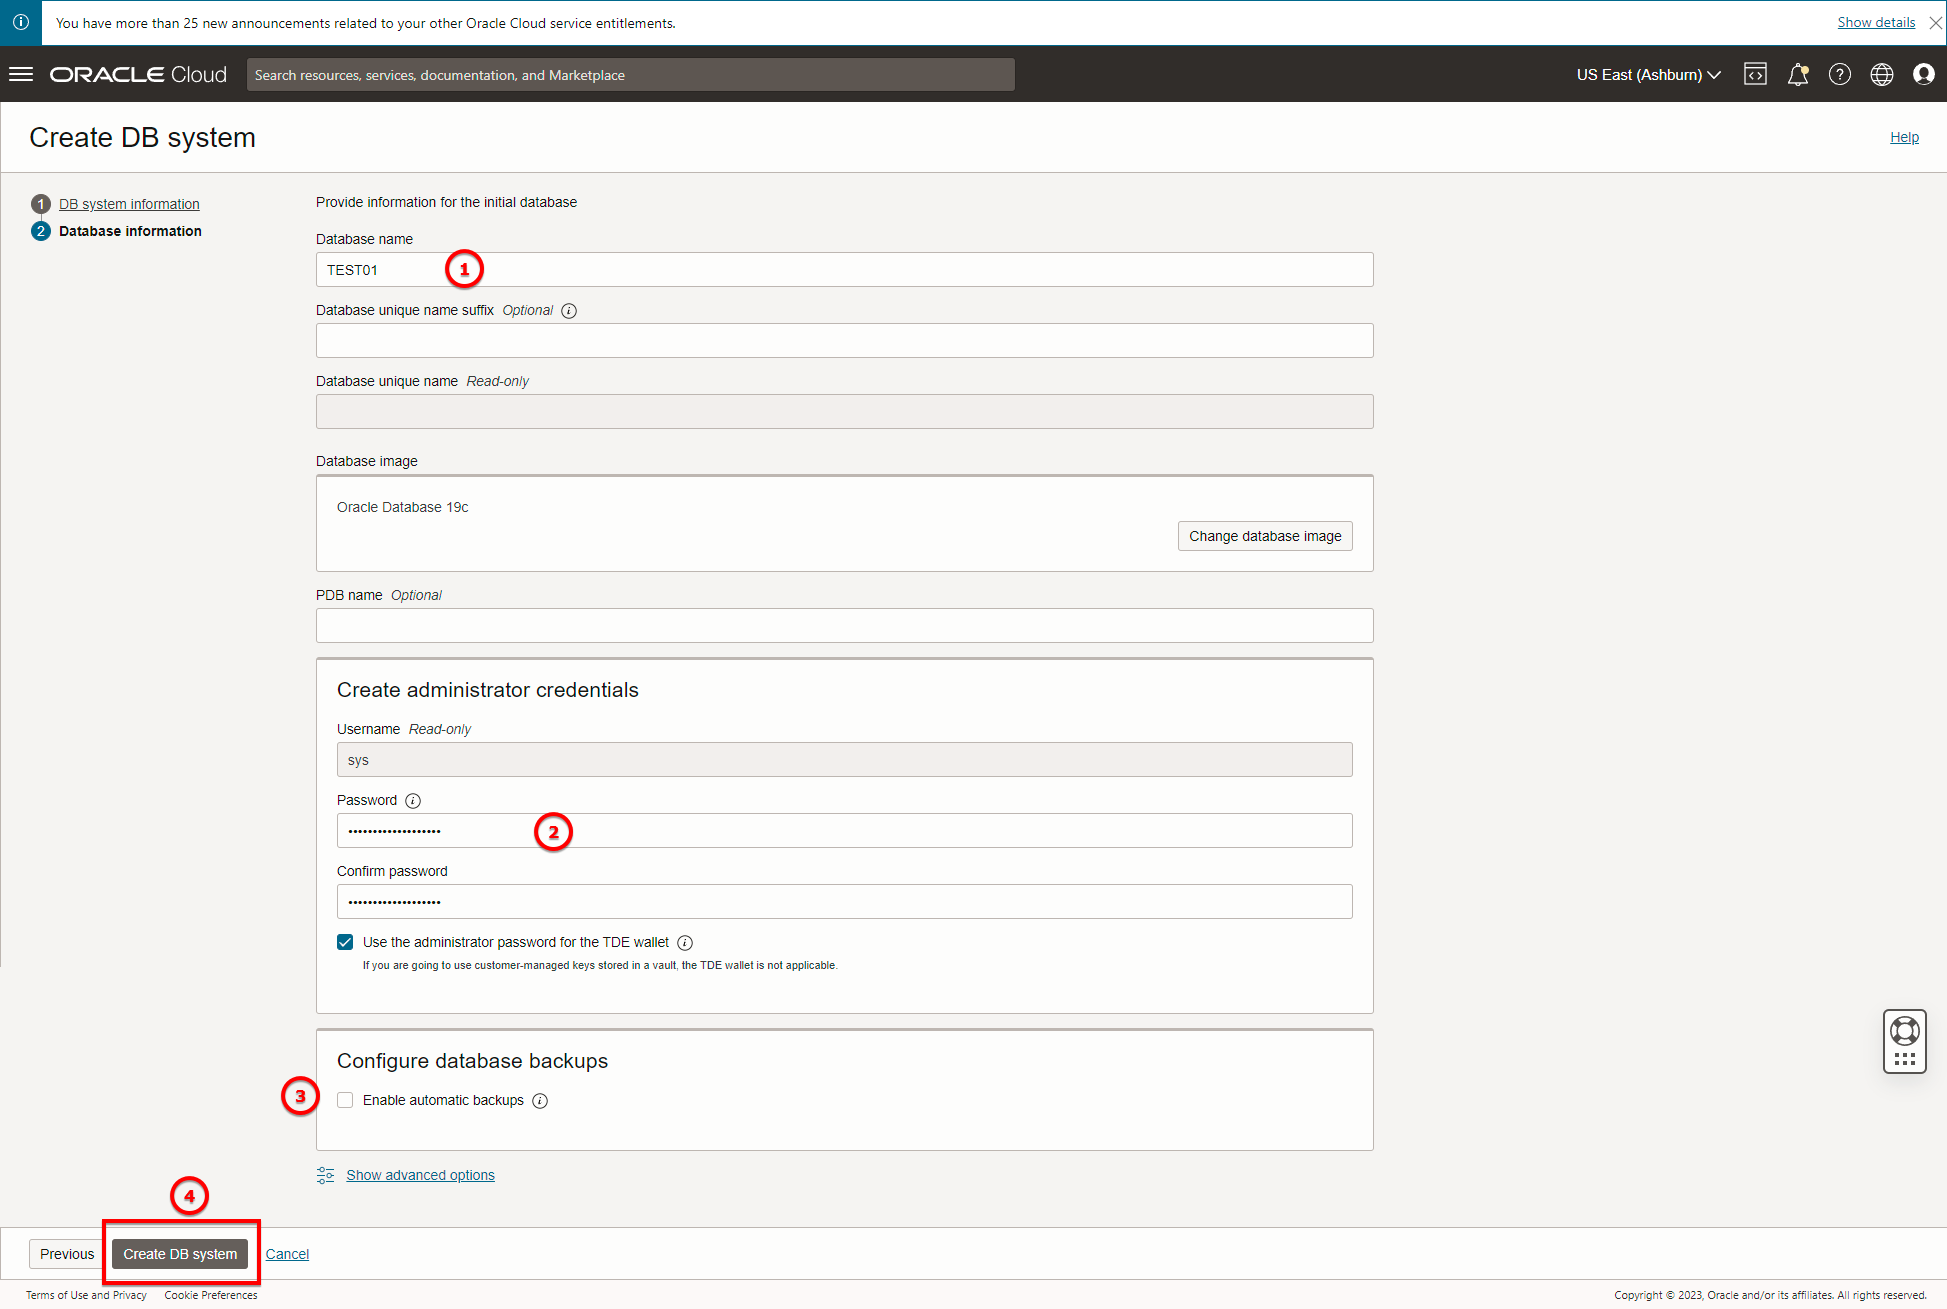Image resolution: width=1947 pixels, height=1309 pixels.
Task: Click info icon next to Enable automatic backups
Action: (540, 1101)
